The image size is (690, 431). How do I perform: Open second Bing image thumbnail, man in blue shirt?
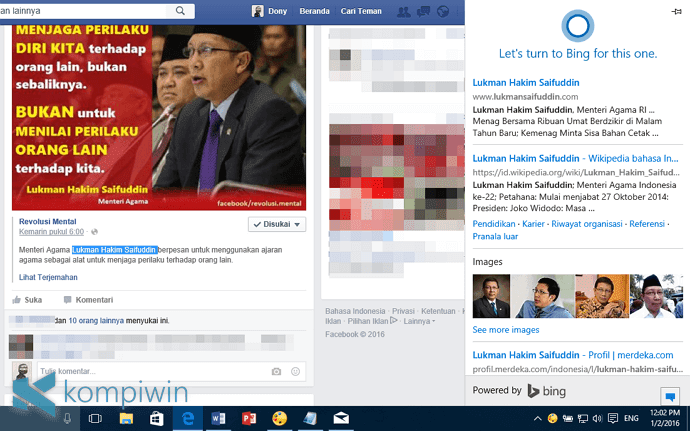[x=542, y=296]
